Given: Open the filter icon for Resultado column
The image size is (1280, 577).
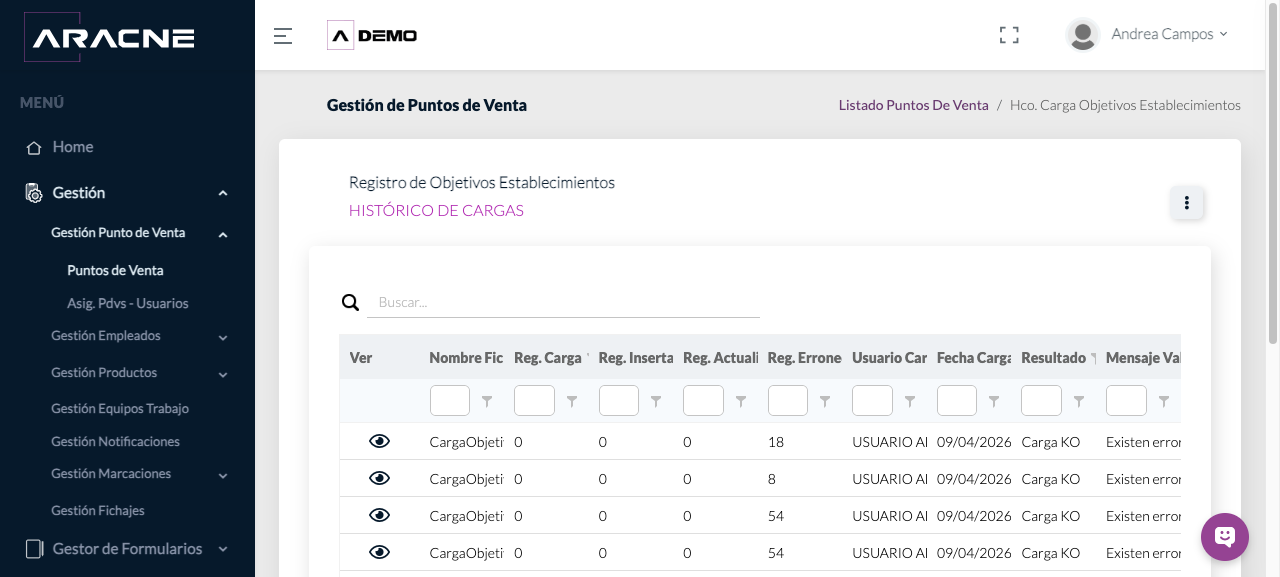Looking at the screenshot, I should tap(1079, 401).
